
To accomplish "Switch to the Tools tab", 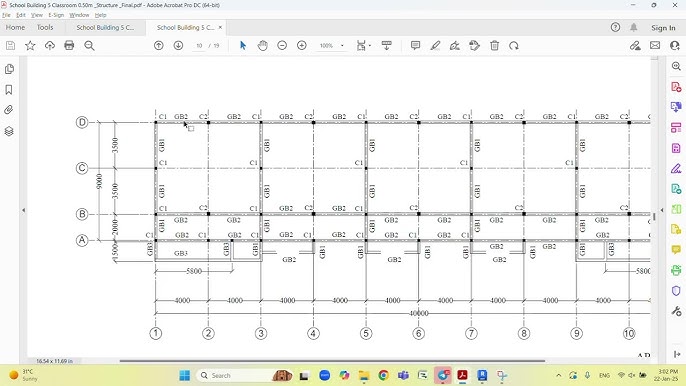I will tap(45, 27).
